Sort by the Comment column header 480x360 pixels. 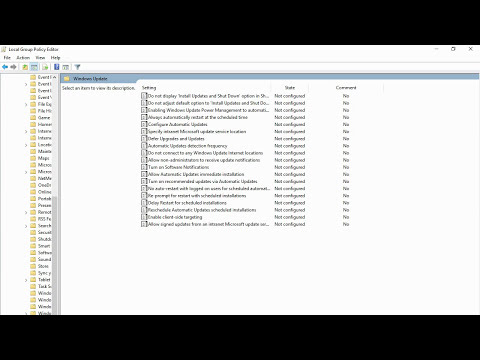346,88
